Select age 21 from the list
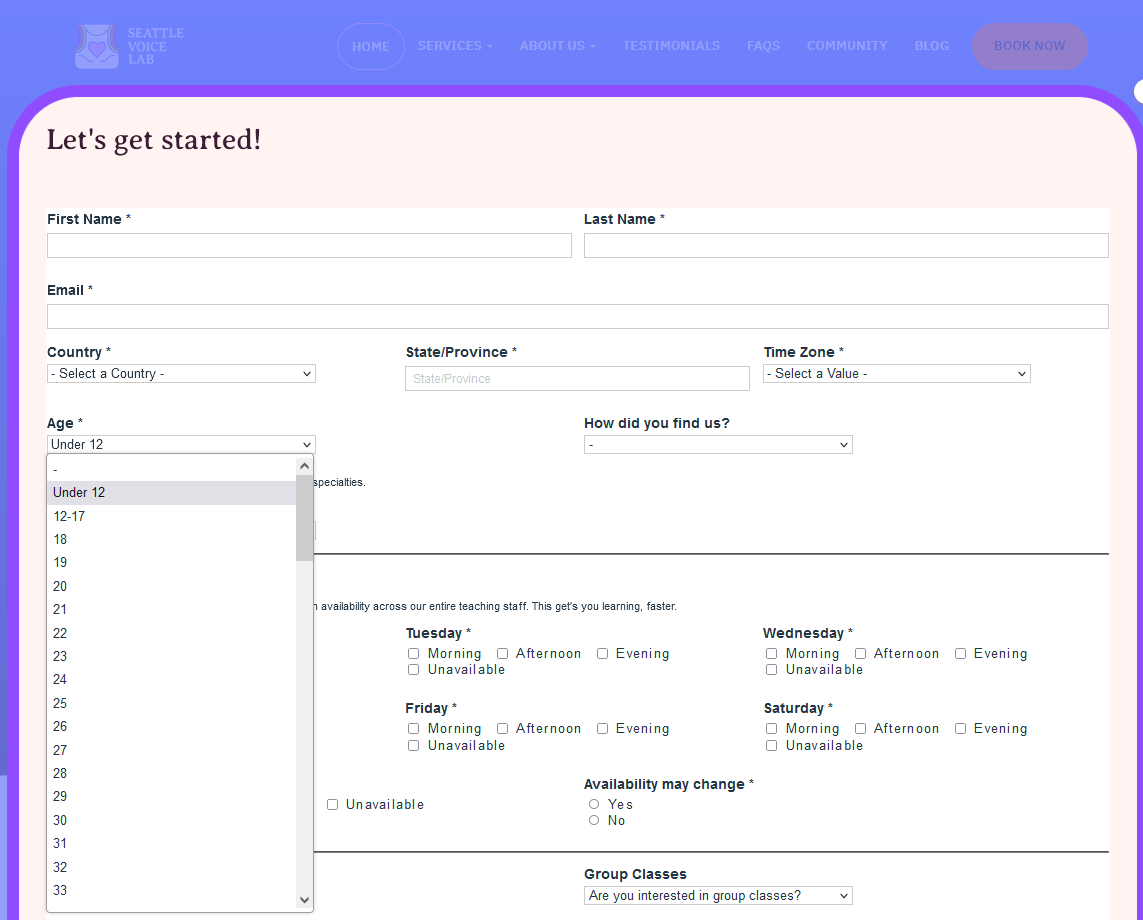Screen dimensions: 1143x920 coord(171,609)
